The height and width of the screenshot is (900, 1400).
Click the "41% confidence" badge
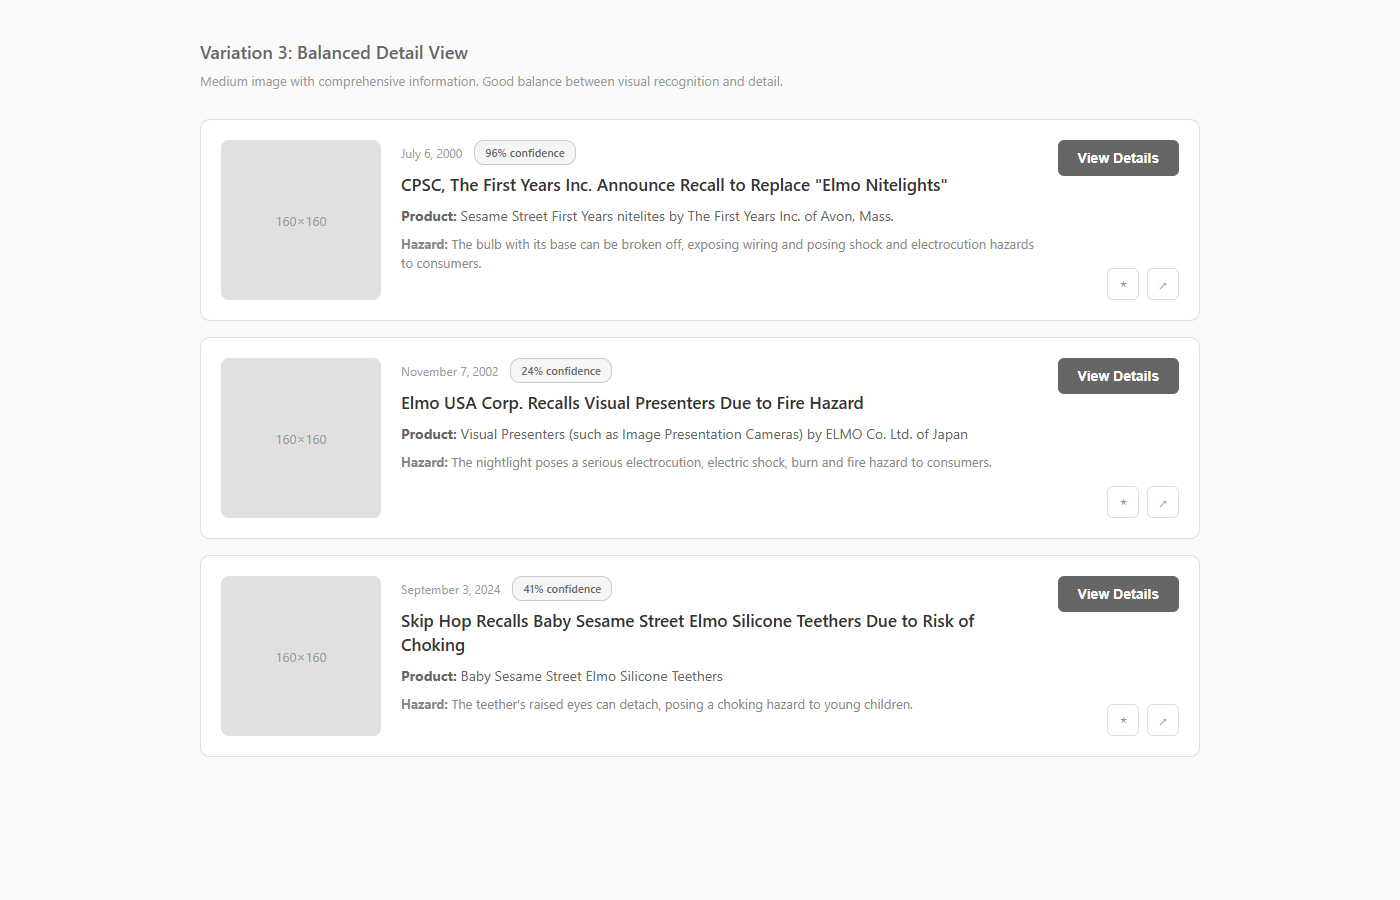tap(562, 589)
